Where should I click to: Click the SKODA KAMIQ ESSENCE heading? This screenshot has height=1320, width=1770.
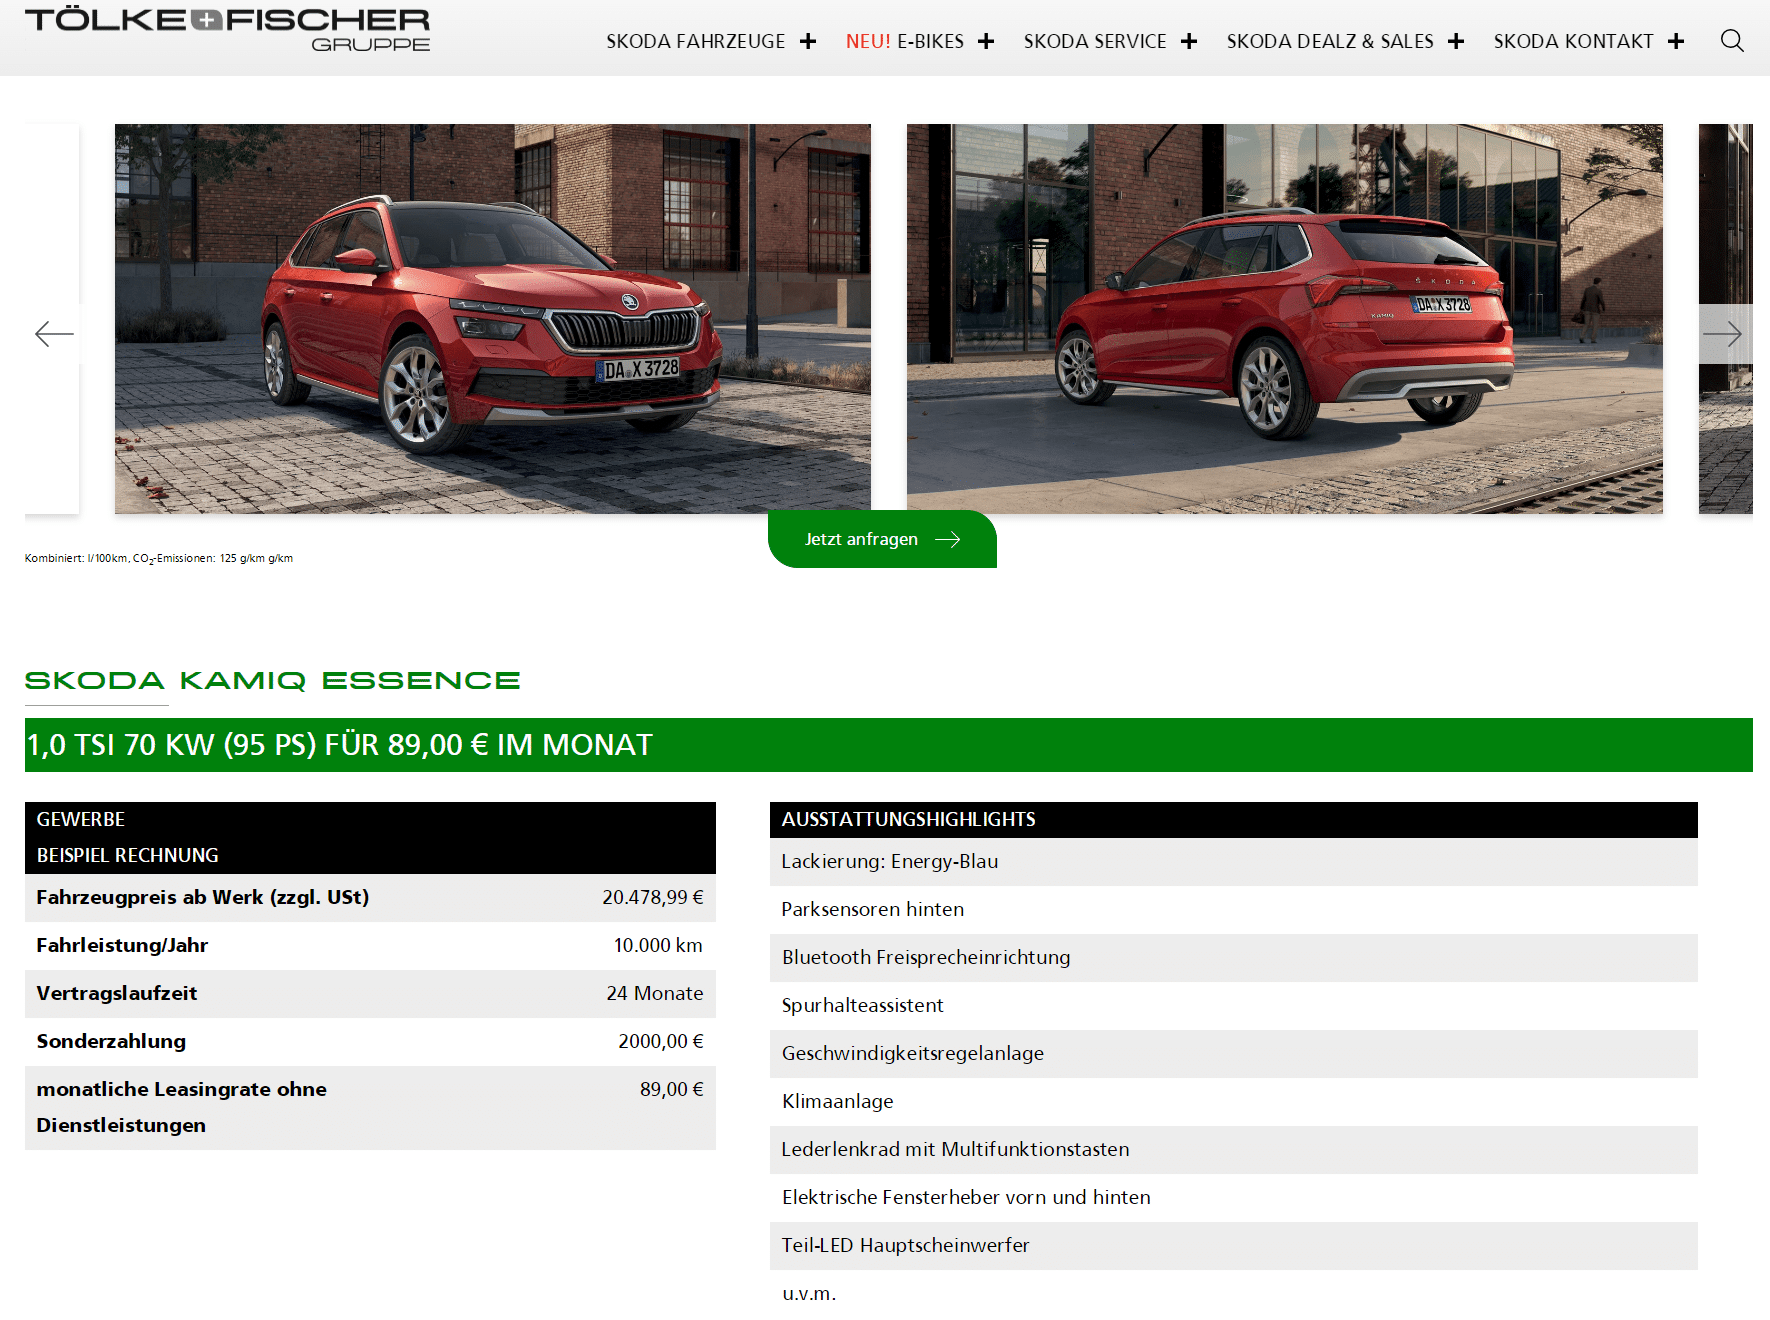pyautogui.click(x=273, y=681)
